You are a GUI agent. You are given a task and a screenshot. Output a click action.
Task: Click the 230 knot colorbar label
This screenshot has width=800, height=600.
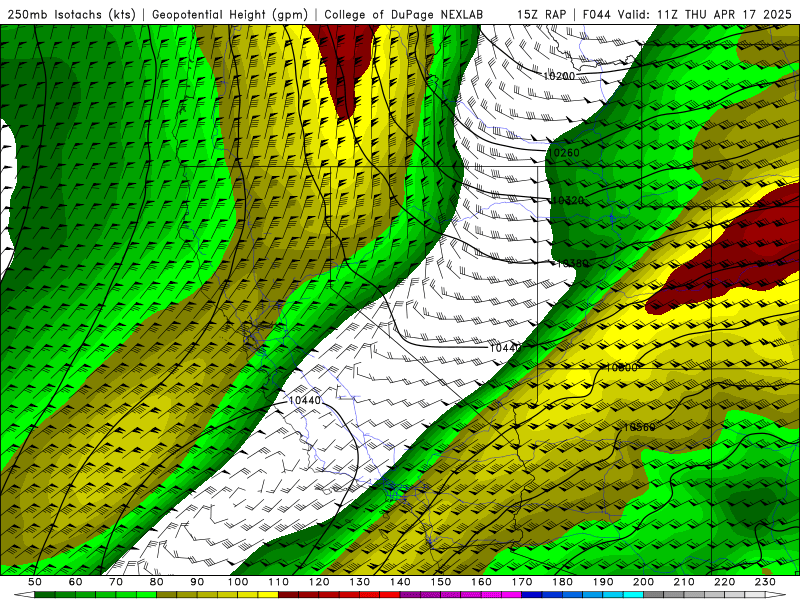[x=765, y=582]
